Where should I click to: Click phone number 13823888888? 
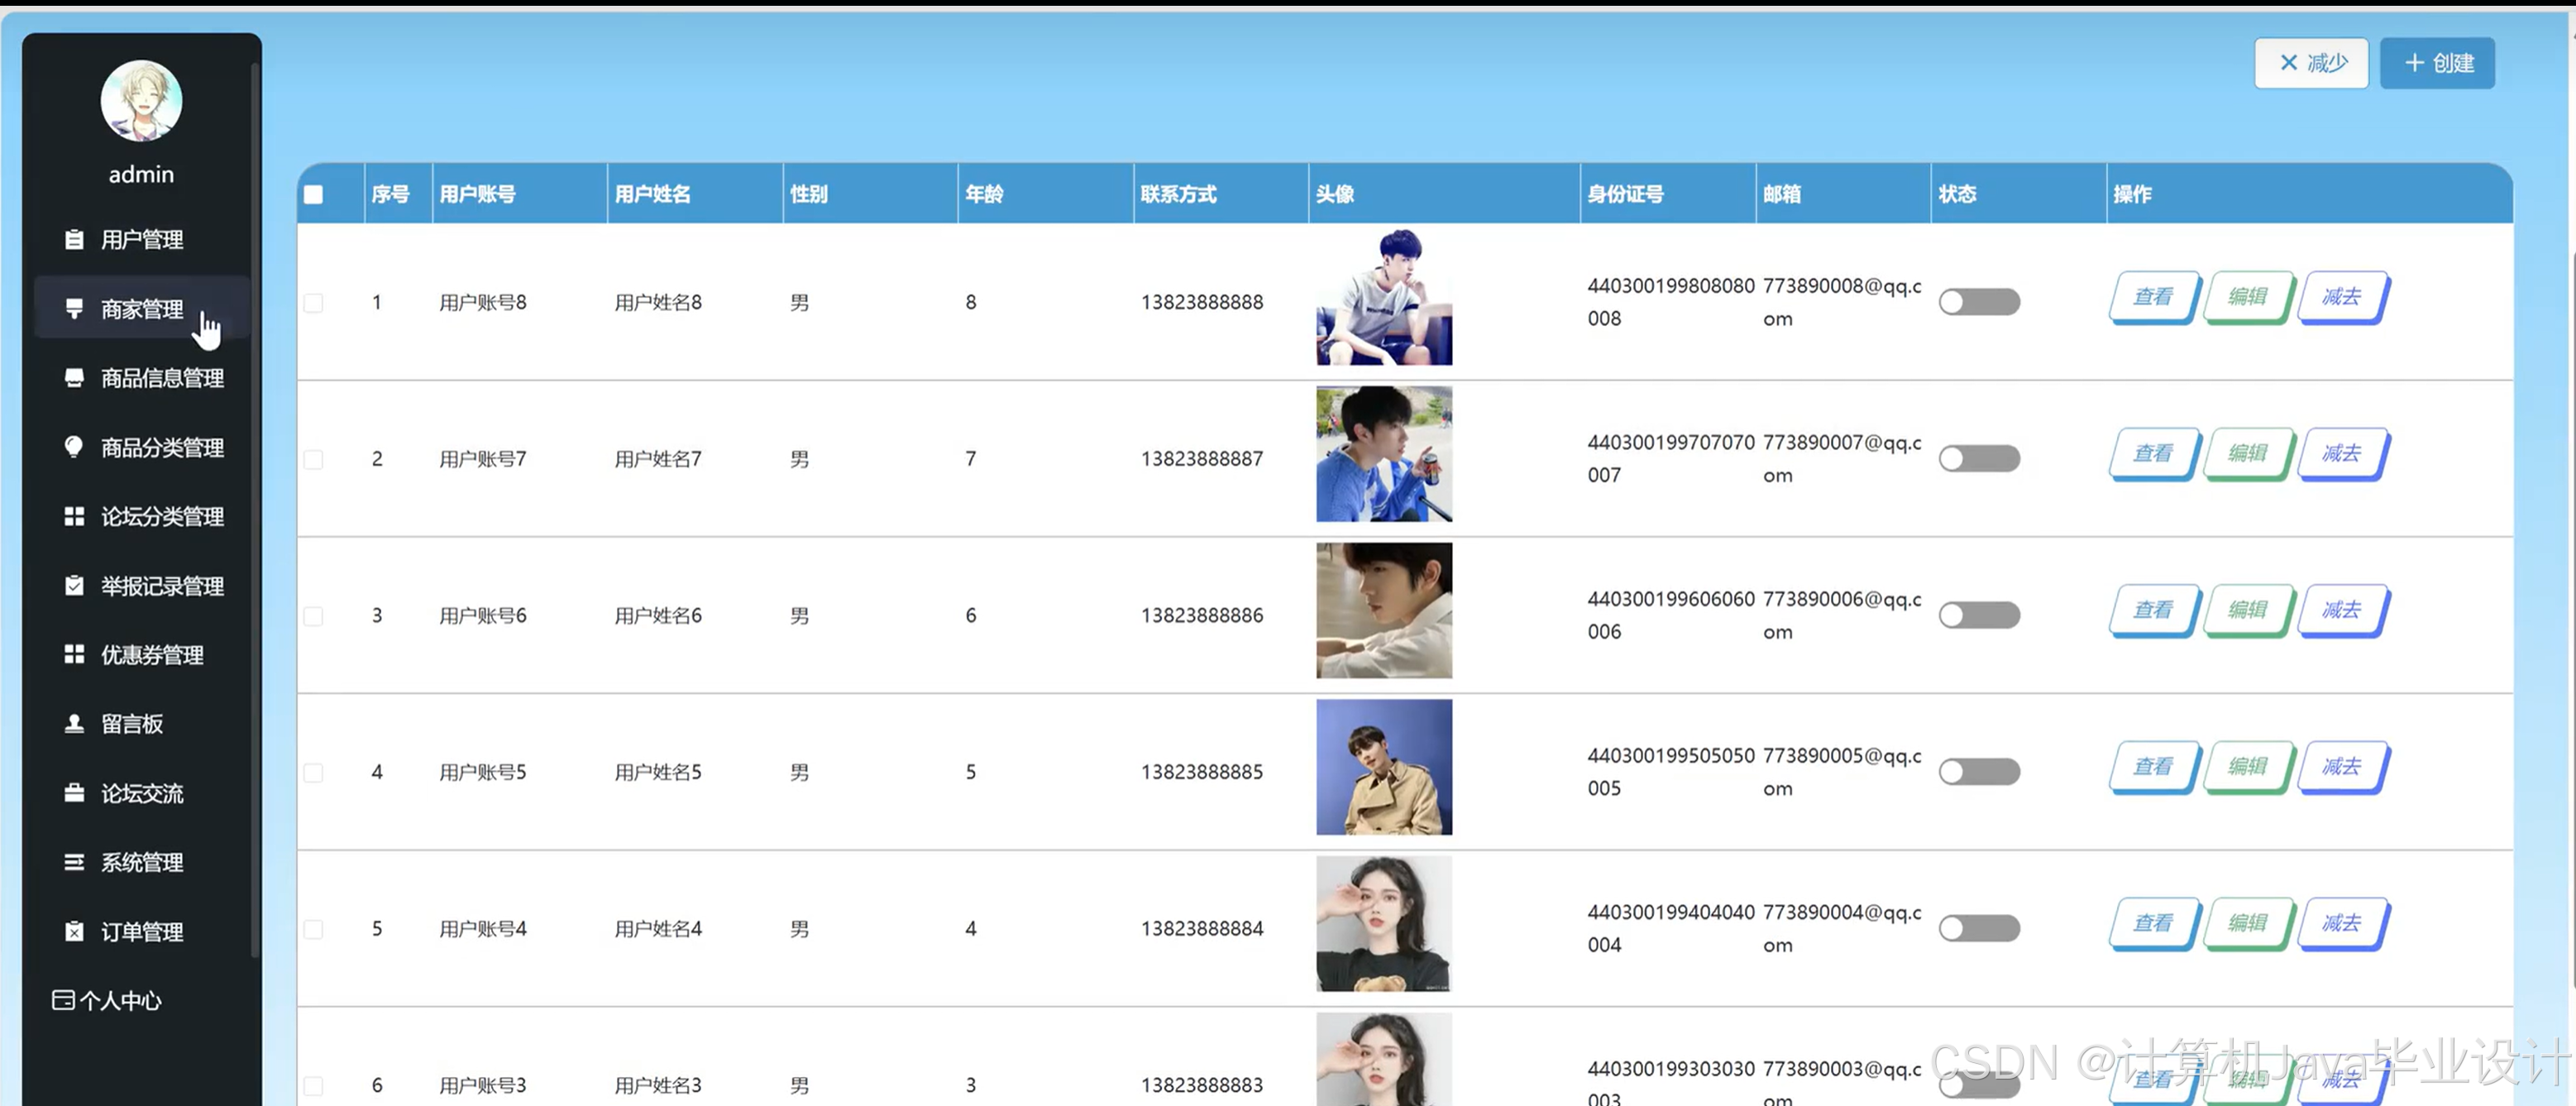(x=1202, y=302)
